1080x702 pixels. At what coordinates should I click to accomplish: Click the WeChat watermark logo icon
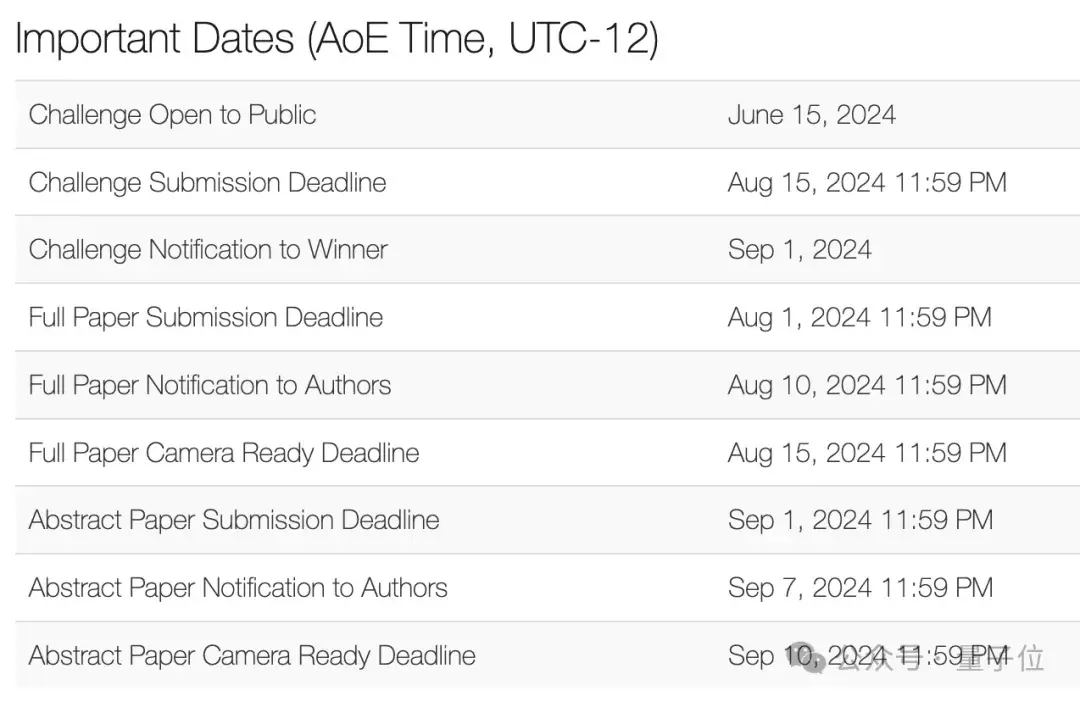coord(810,658)
